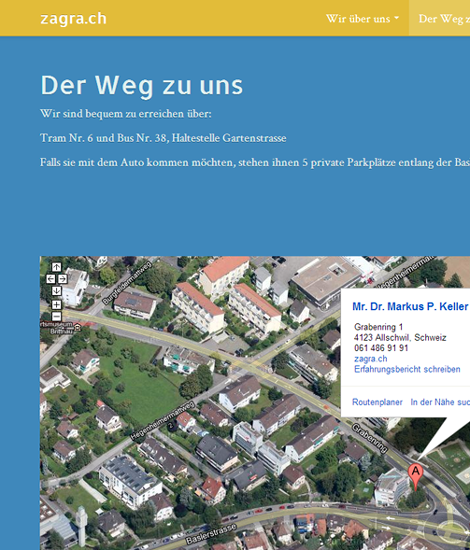Screen dimensions: 470x550
Task: Go to the zagra.ch home logo
Action: pos(73,19)
